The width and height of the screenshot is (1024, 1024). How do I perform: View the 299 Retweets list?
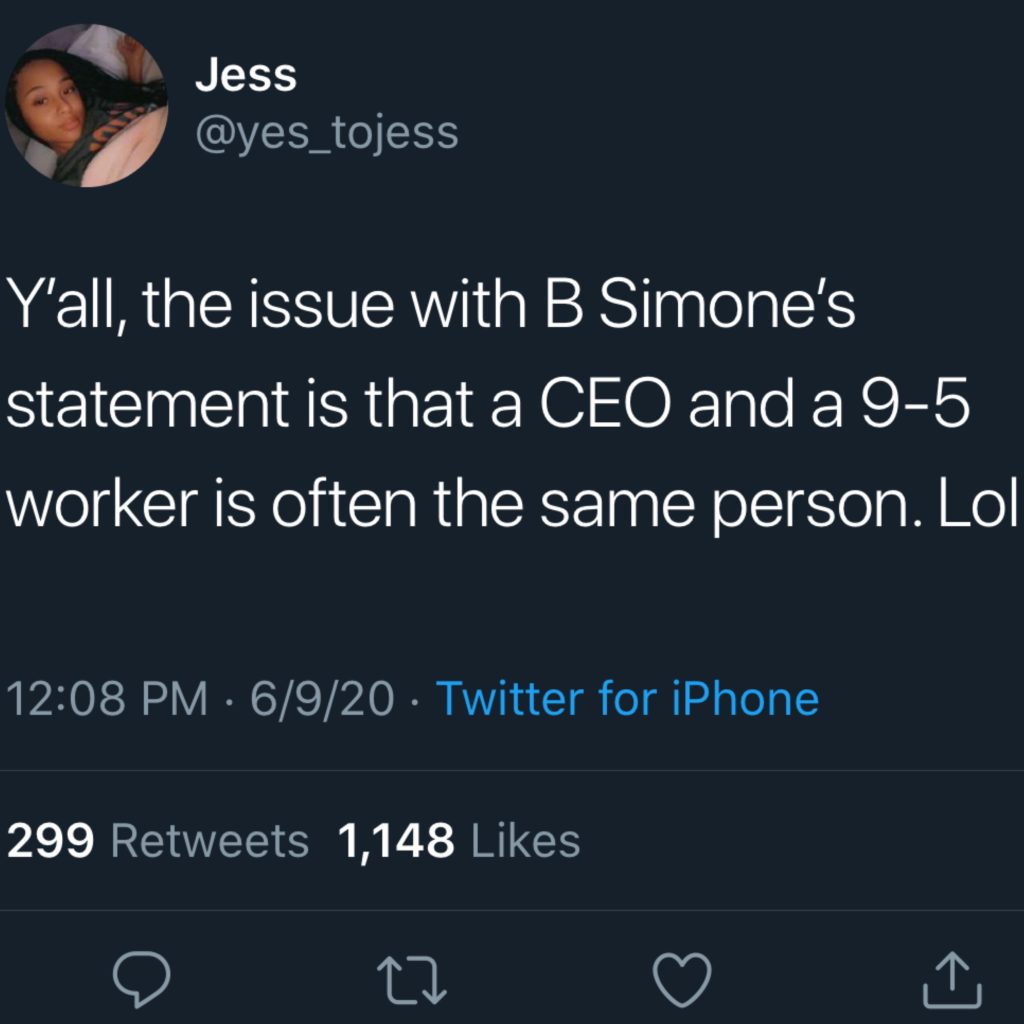[x=158, y=841]
